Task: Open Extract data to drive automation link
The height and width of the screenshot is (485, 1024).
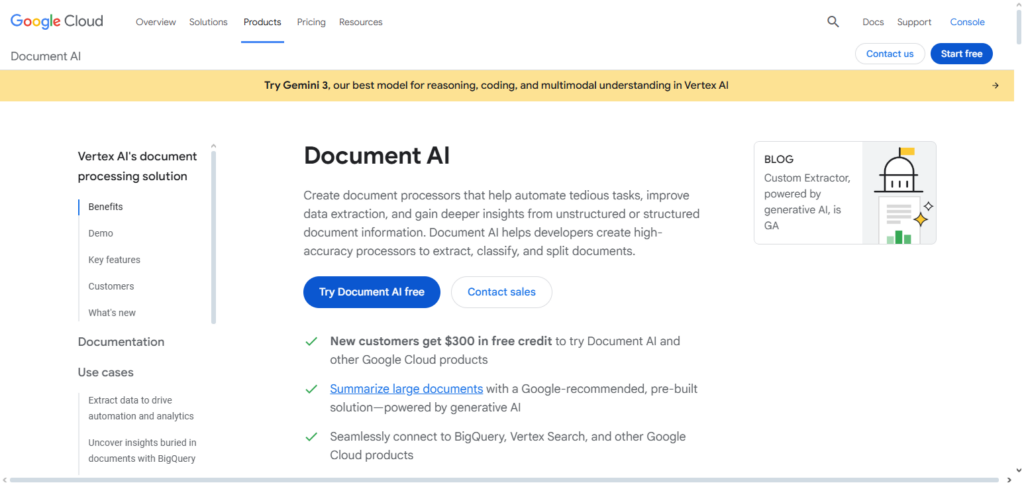Action: pyautogui.click(x=141, y=408)
